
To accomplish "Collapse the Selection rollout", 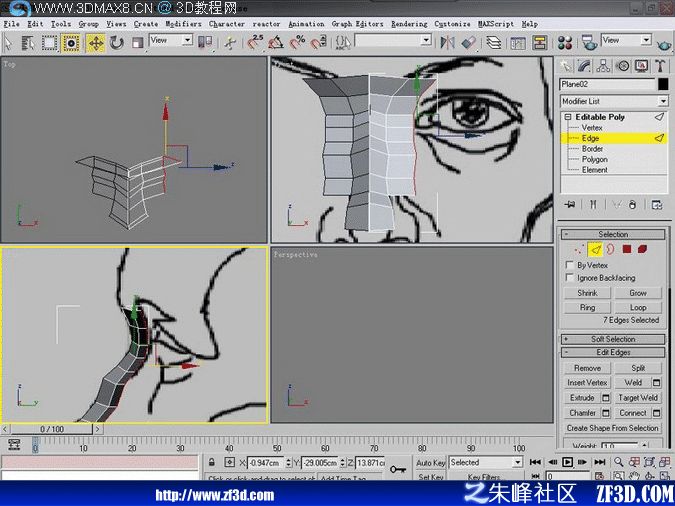I will point(613,234).
